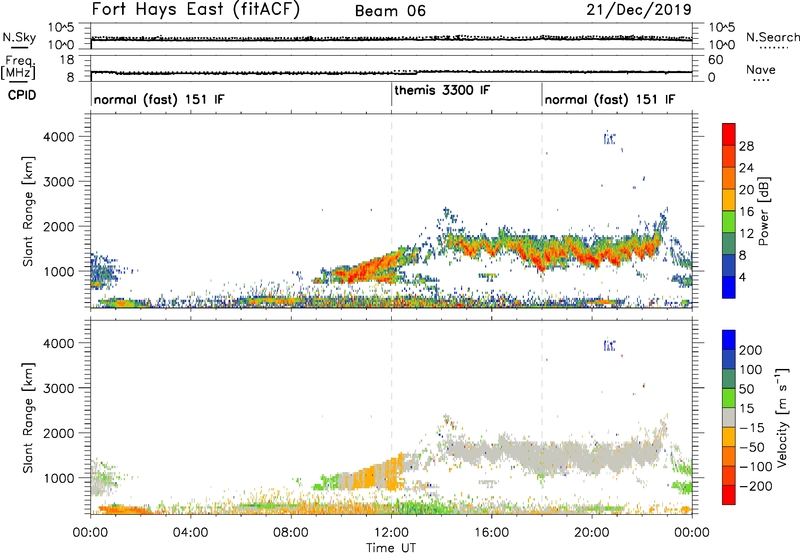Click the "04:00" time tick label
The width and height of the screenshot is (800, 554).
[x=190, y=533]
